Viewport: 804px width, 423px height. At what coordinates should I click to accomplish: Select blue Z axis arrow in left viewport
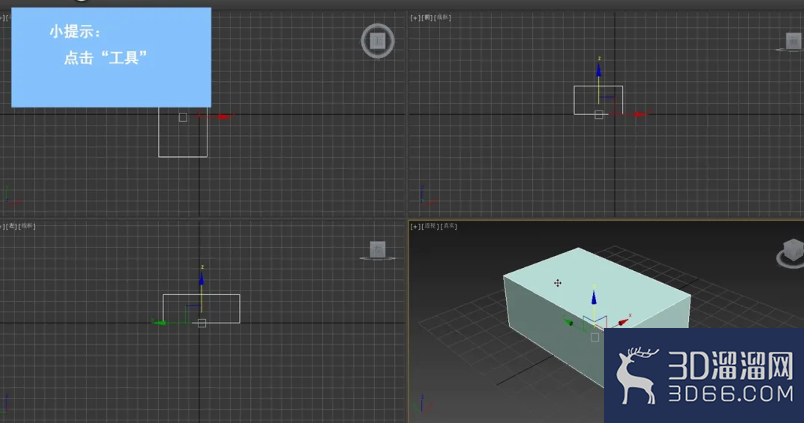pyautogui.click(x=202, y=279)
